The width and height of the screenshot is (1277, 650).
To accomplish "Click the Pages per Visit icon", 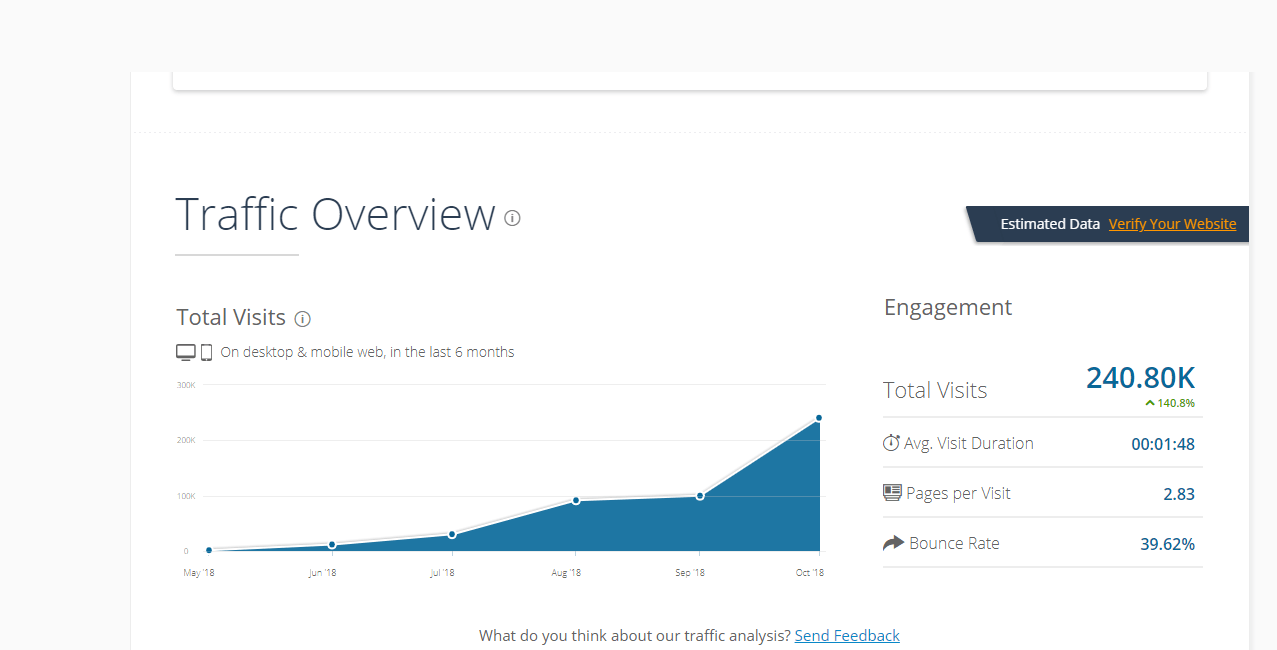I will 892,493.
